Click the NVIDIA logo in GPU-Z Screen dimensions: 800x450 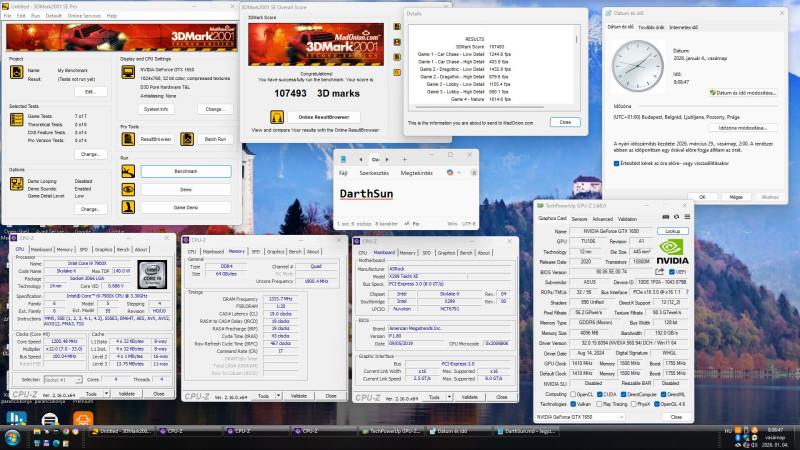tap(671, 252)
